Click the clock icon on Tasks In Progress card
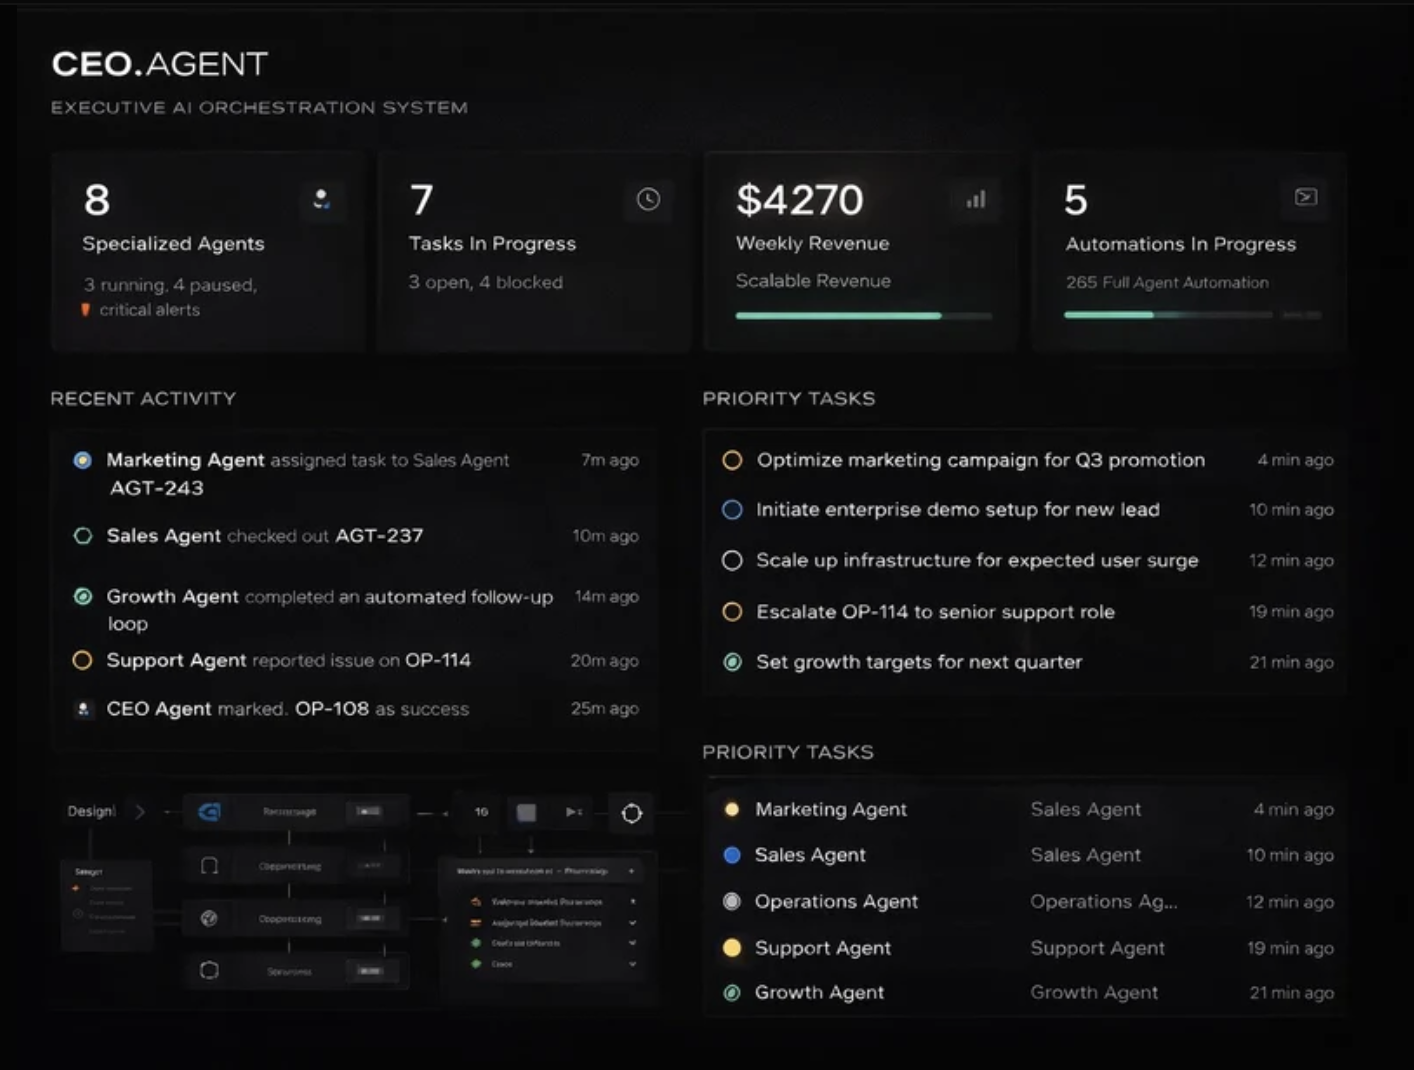Viewport: 1414px width, 1070px height. pyautogui.click(x=648, y=199)
